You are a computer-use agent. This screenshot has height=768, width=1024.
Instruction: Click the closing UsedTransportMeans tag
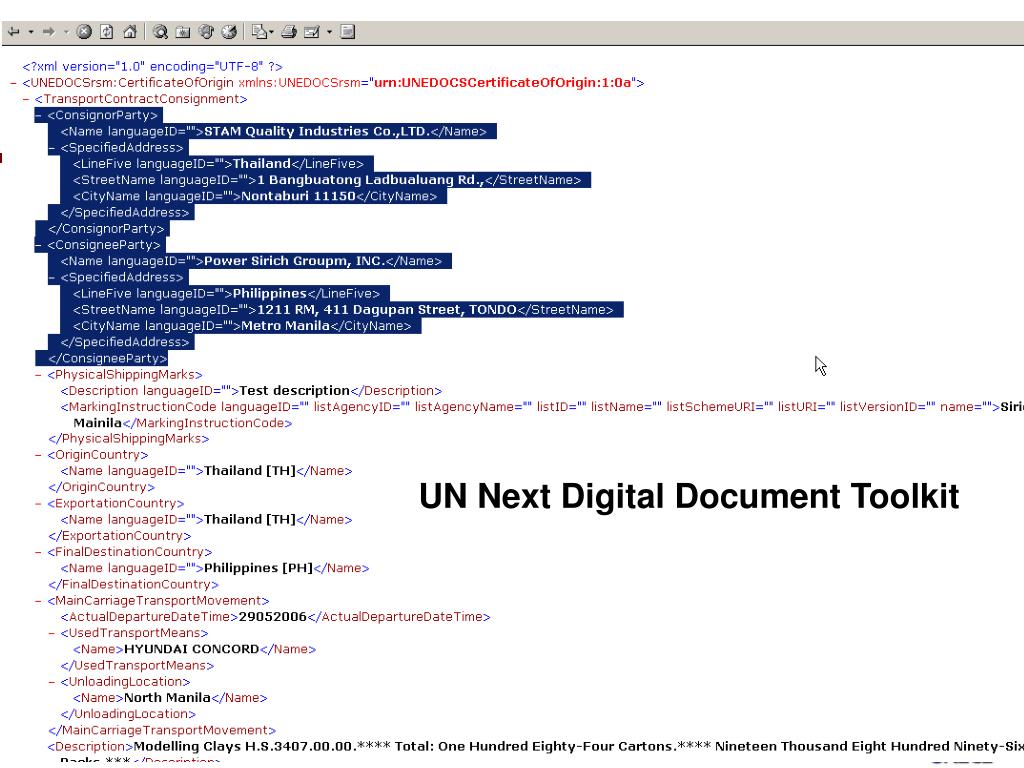click(x=137, y=665)
